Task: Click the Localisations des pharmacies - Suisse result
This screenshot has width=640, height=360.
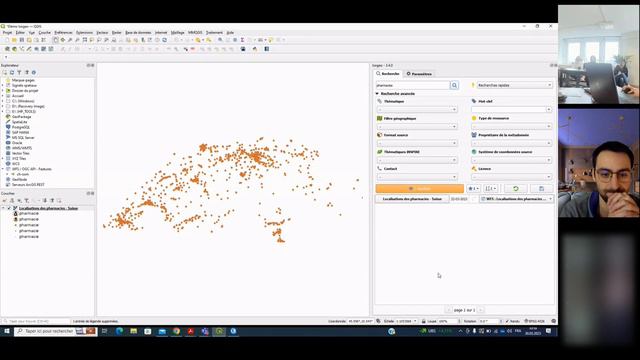Action: point(412,199)
